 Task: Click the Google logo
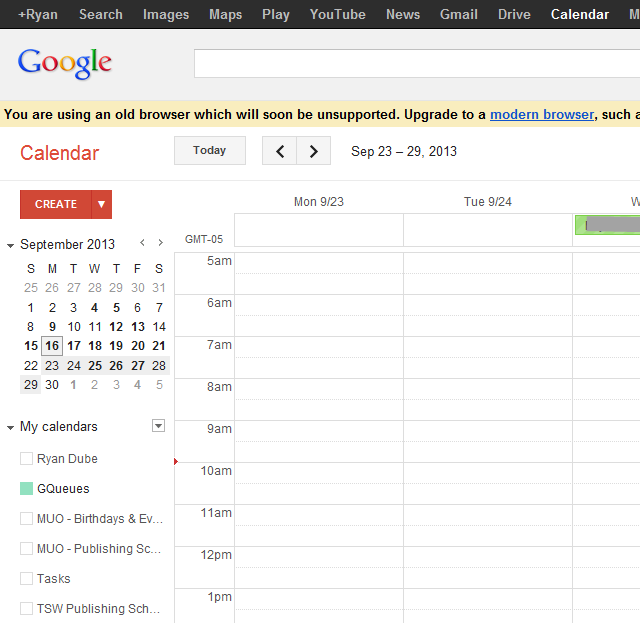65,63
